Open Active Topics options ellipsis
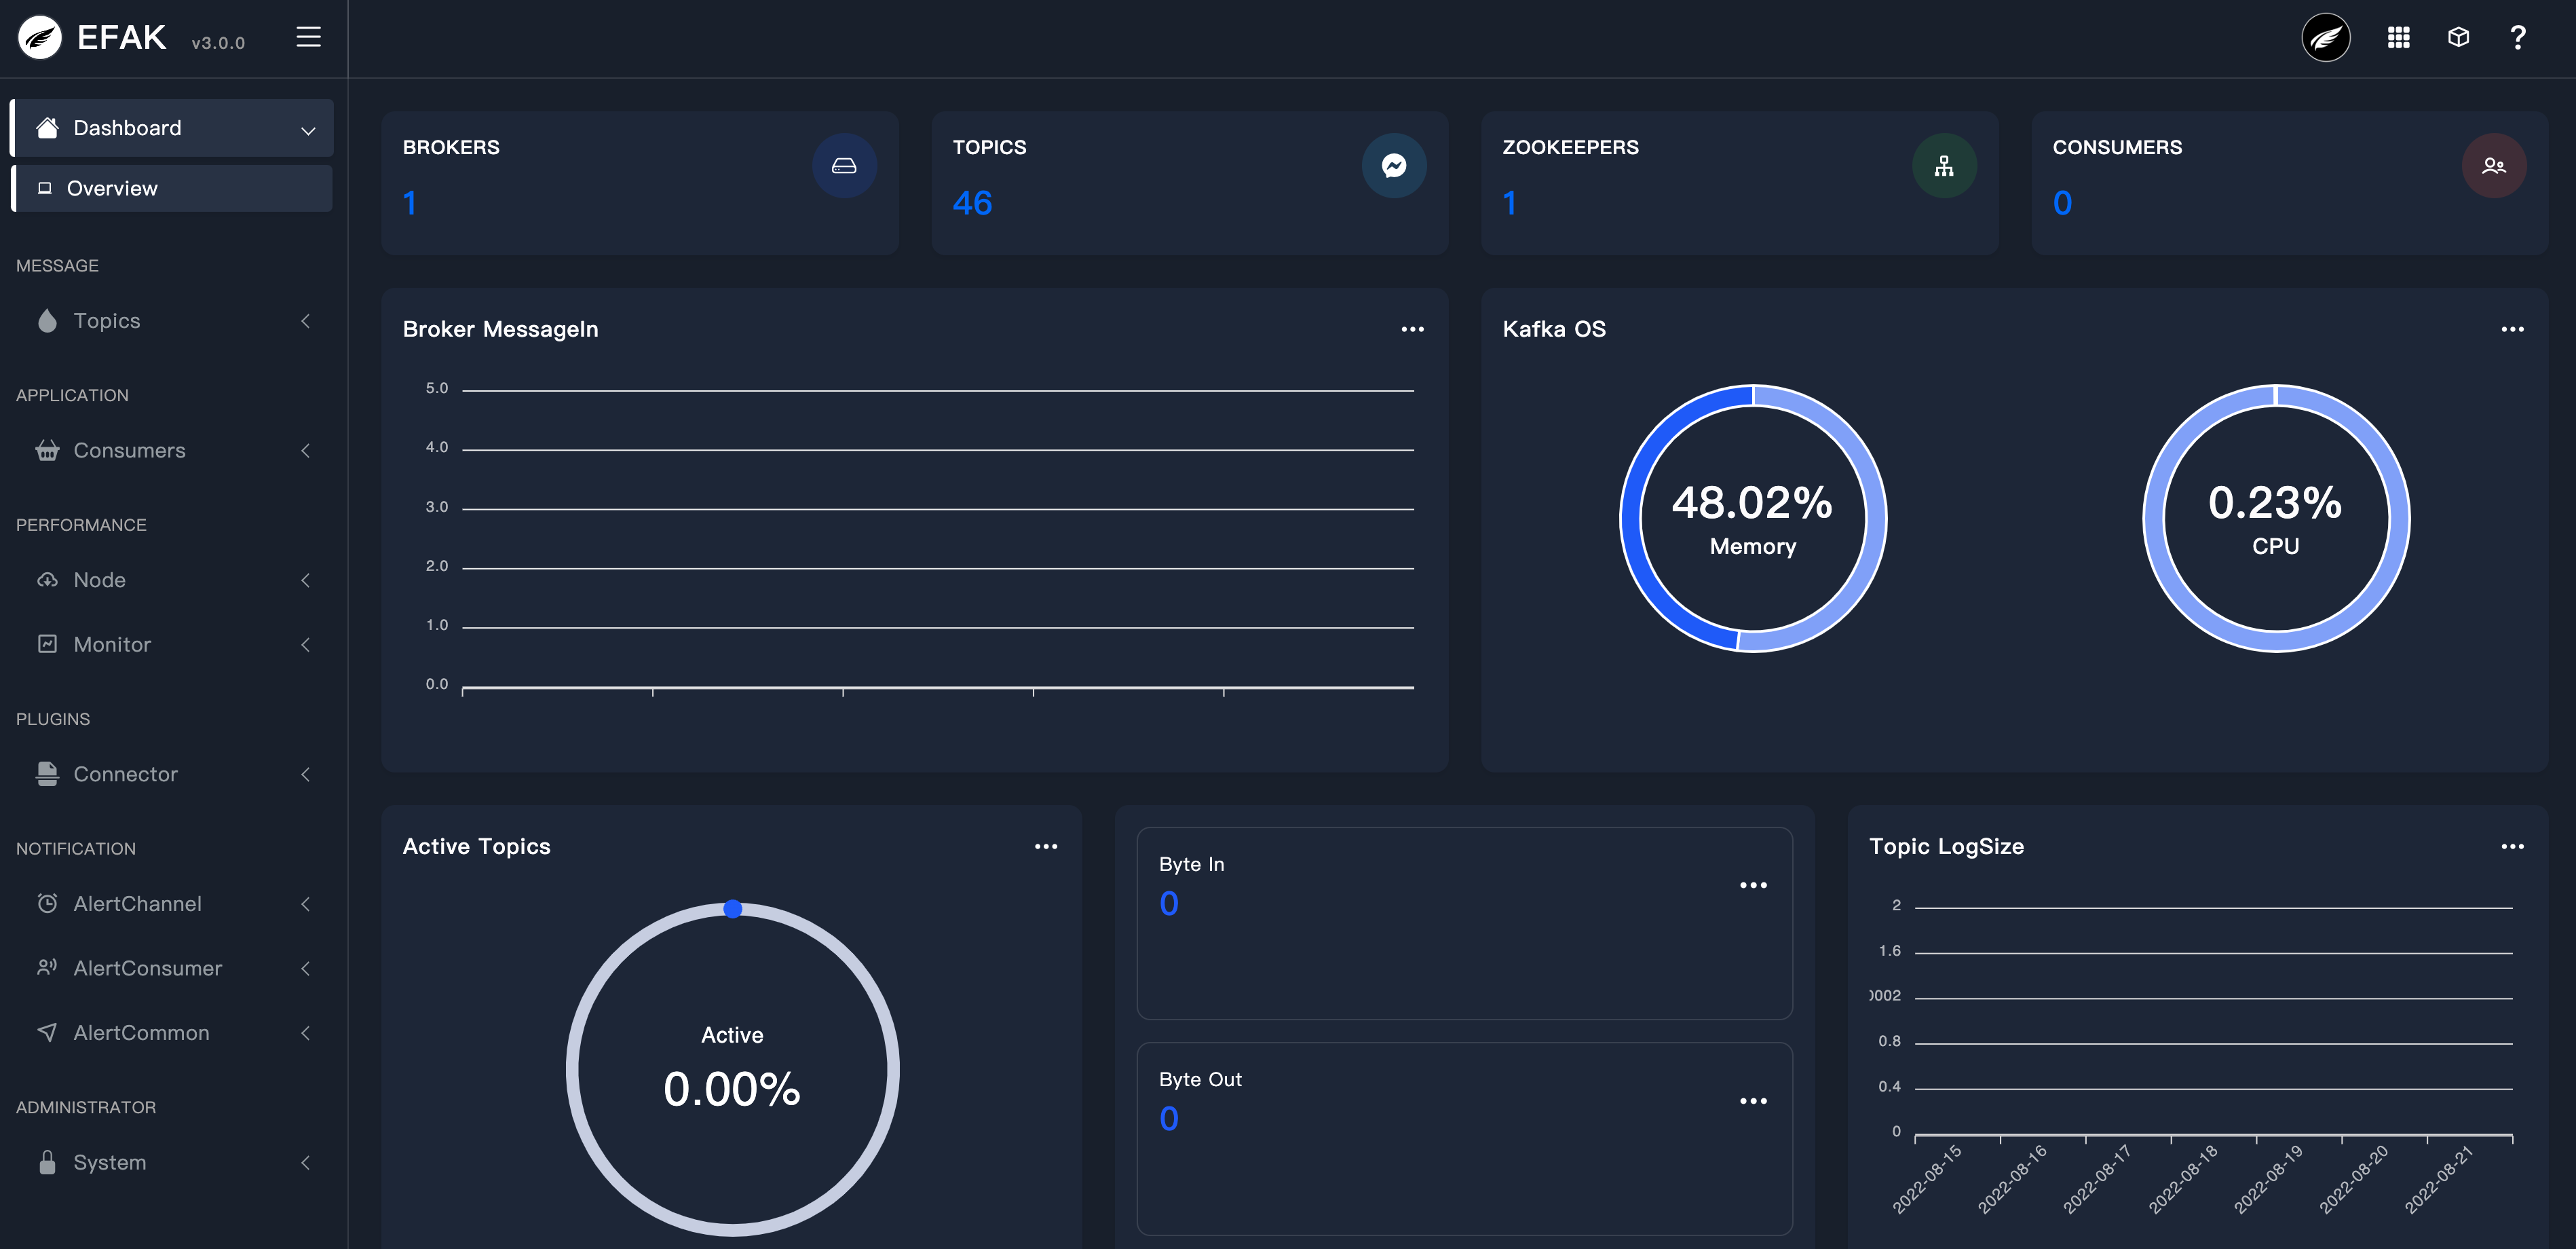The width and height of the screenshot is (2576, 1249). (x=1046, y=846)
